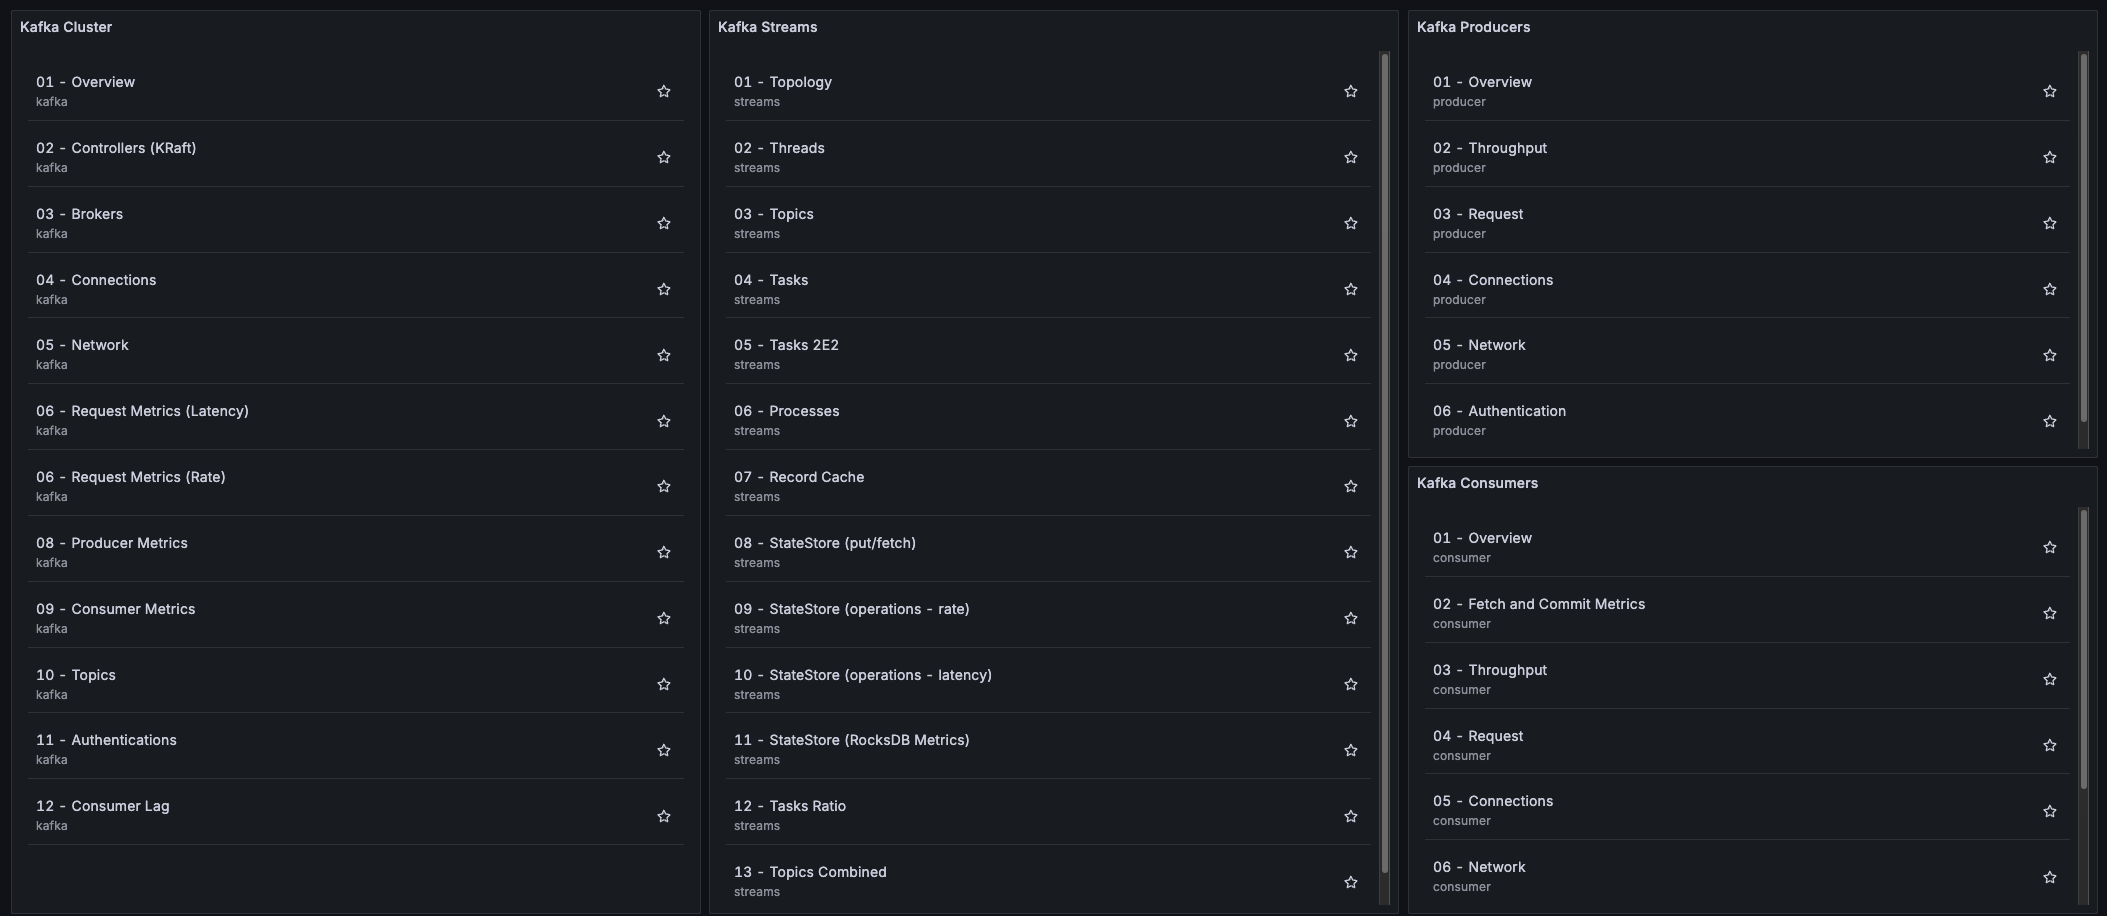This screenshot has width=2107, height=916.
Task: Toggle star on 05 - Tasks 2E2
Action: click(x=1351, y=356)
